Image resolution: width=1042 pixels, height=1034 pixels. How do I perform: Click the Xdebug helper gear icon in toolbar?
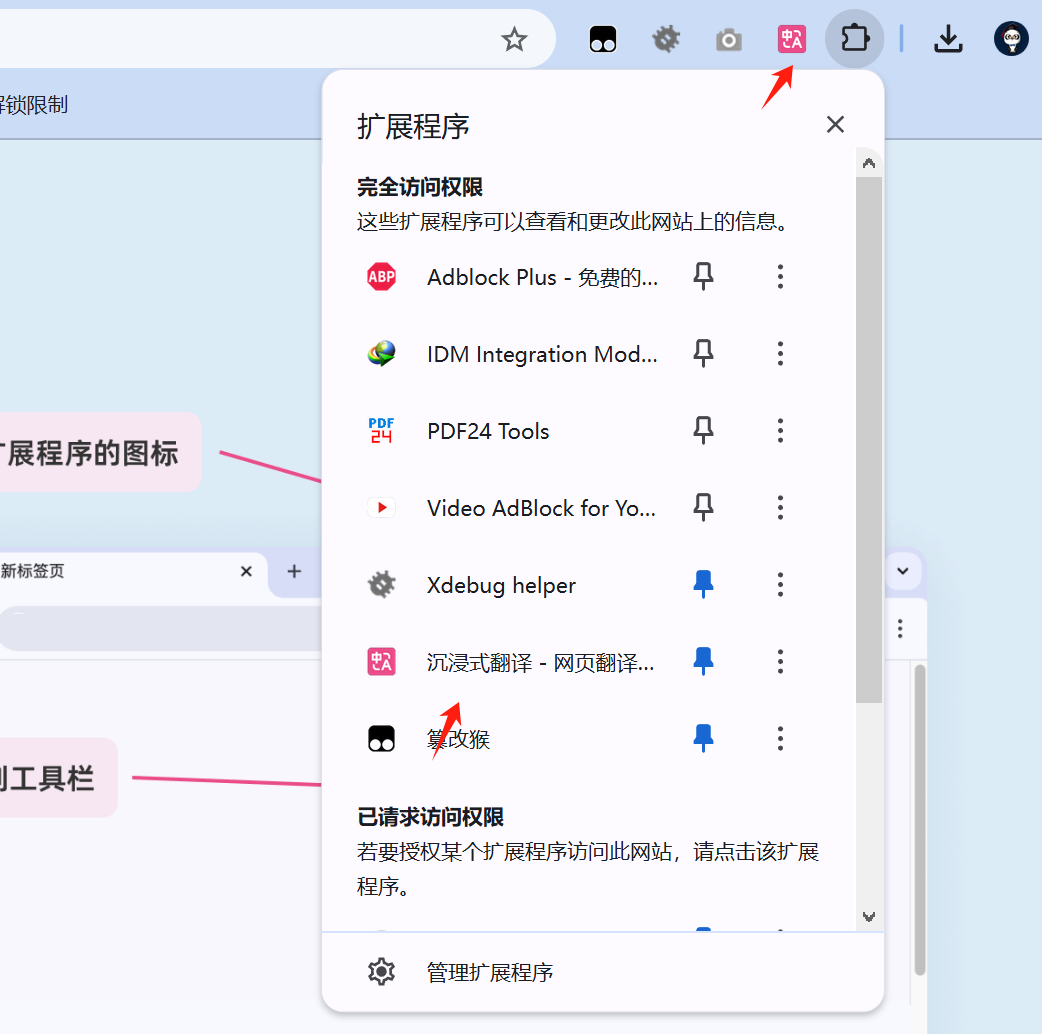[x=666, y=39]
